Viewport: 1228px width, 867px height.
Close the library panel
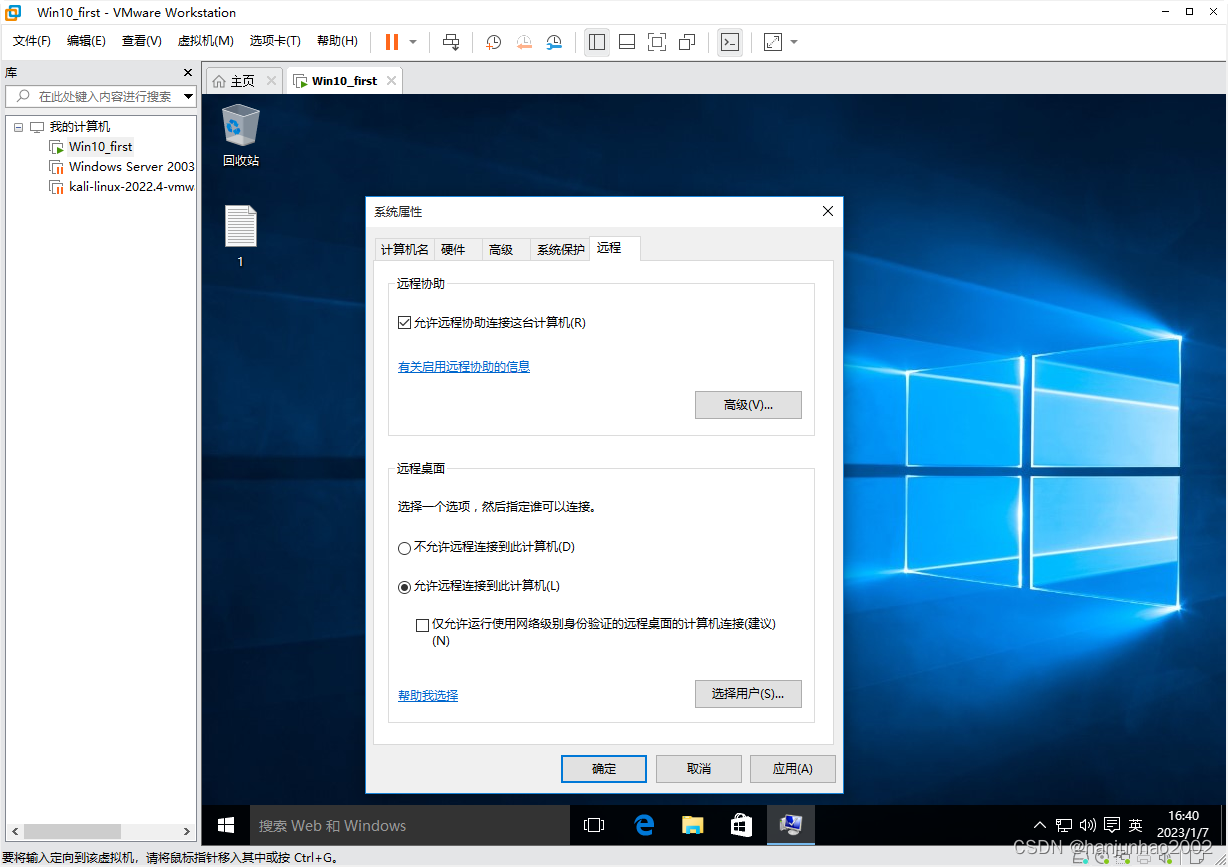click(187, 73)
